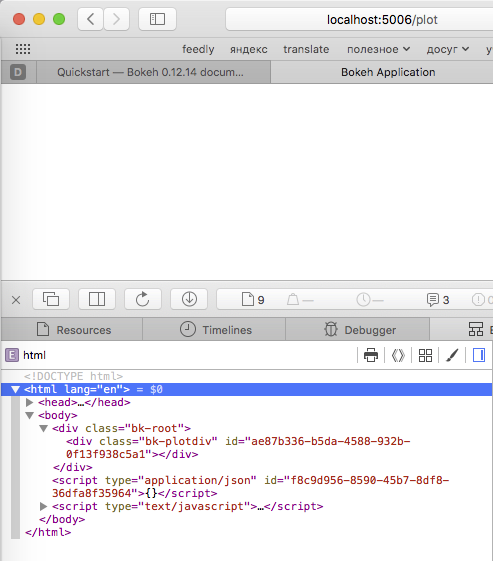
Task: Switch to the Quickstart — Bokeh documentation tab
Action: pyautogui.click(x=153, y=72)
